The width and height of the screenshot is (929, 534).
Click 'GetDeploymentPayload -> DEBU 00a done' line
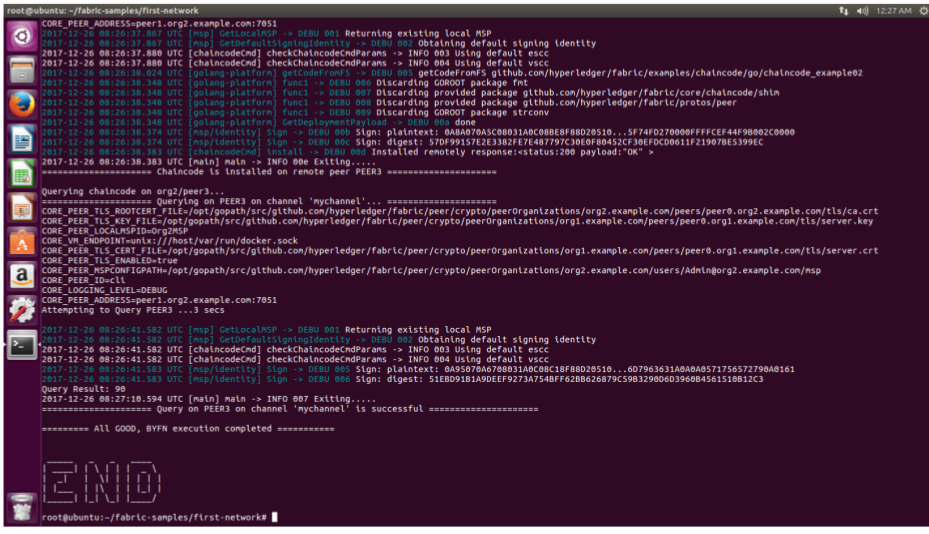tap(258, 122)
